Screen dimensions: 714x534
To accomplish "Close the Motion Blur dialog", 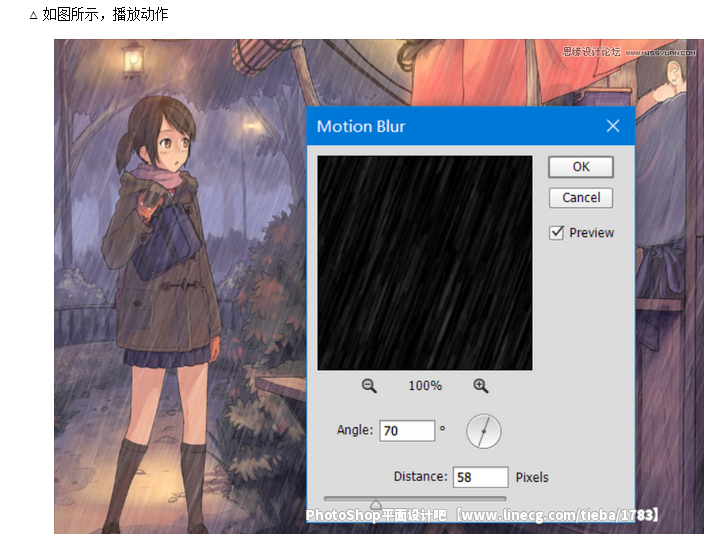I will coord(613,126).
